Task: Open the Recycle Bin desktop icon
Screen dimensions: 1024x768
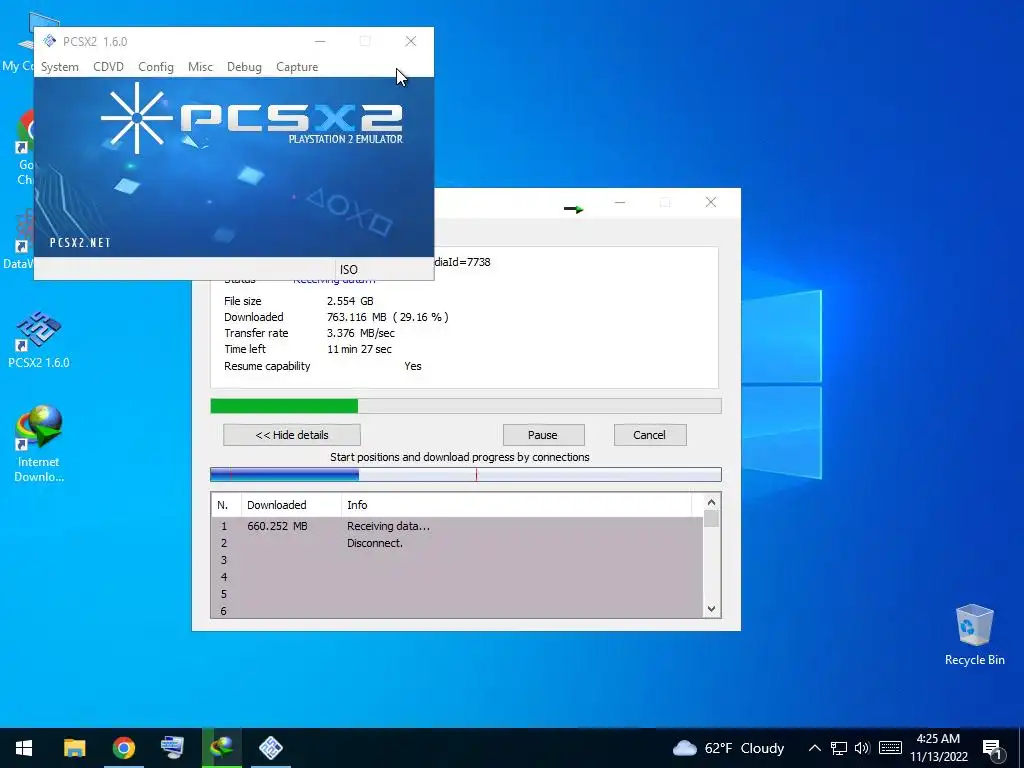Action: (x=974, y=635)
